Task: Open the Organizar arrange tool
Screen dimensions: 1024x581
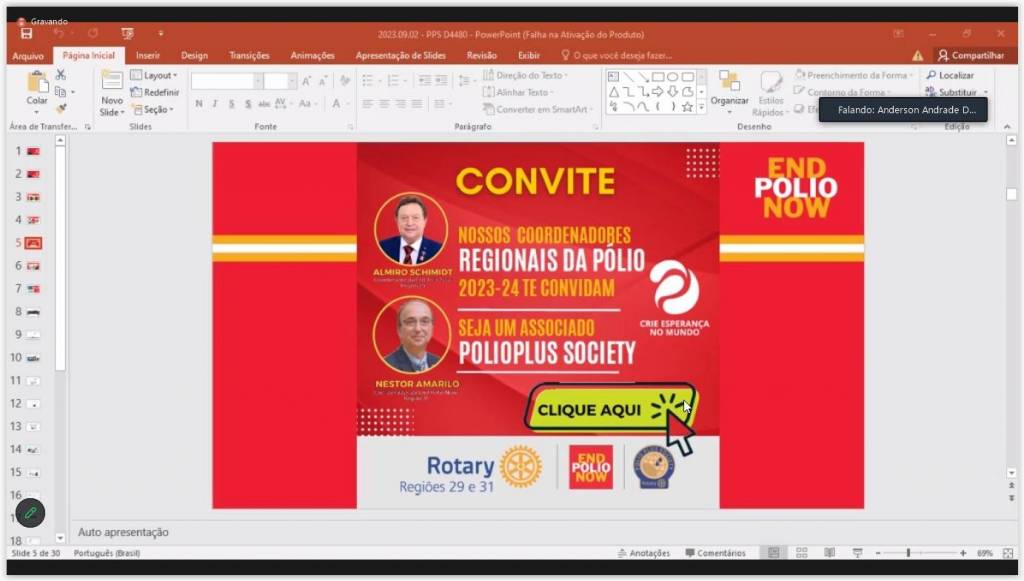Action: point(729,86)
